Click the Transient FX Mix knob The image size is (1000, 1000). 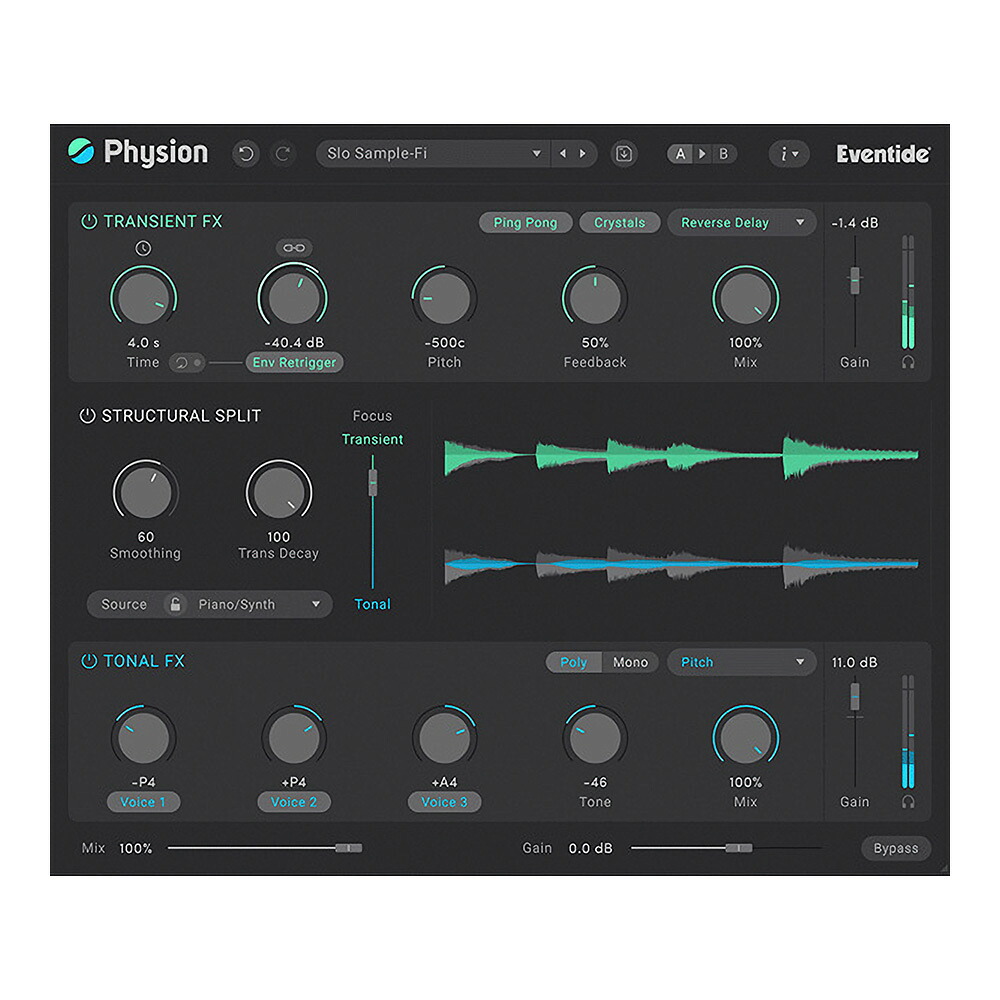pos(746,298)
